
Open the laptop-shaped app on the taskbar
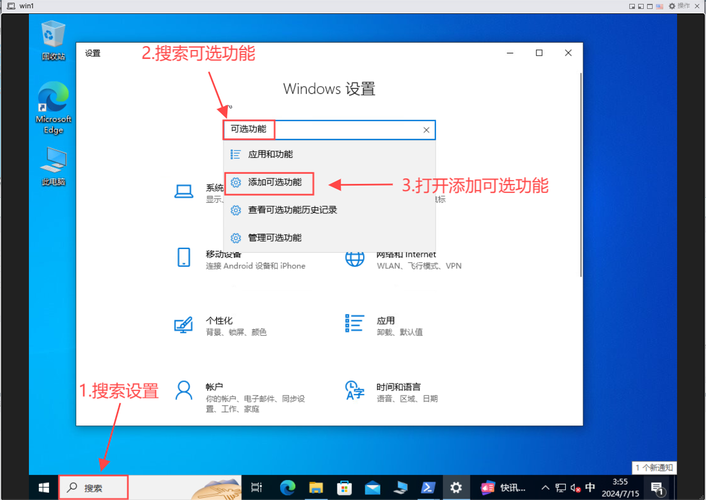point(400,487)
